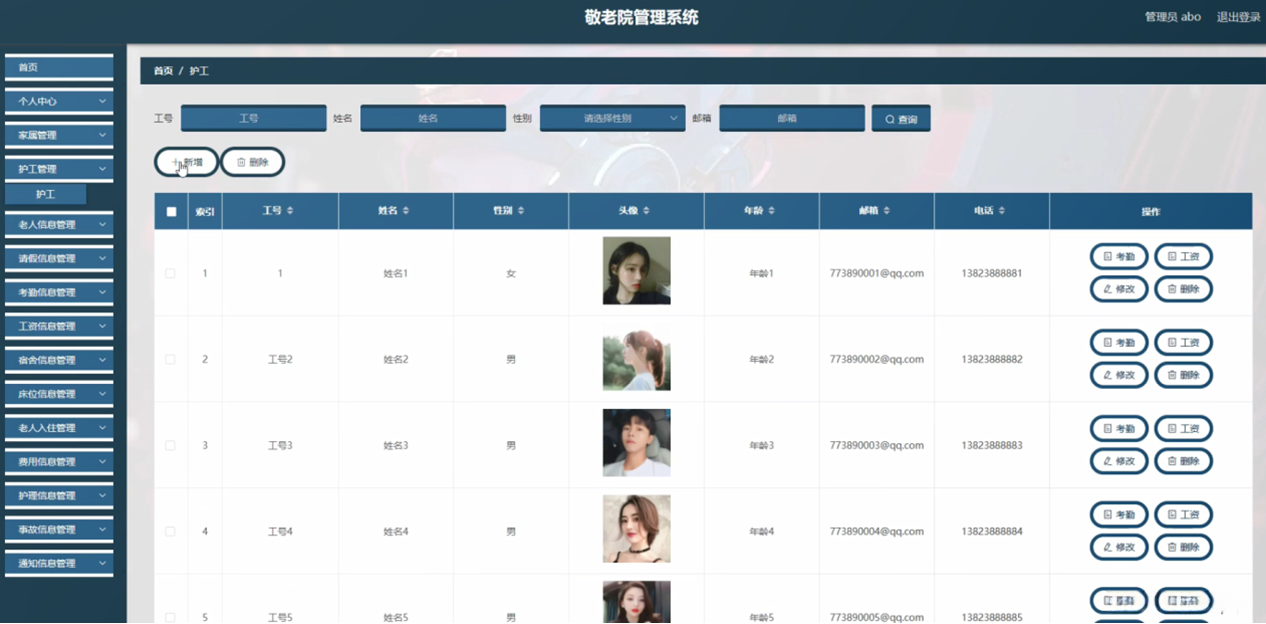1266x624 pixels.
Task: Expand the 家属管理 sidebar menu
Action: 59,135
